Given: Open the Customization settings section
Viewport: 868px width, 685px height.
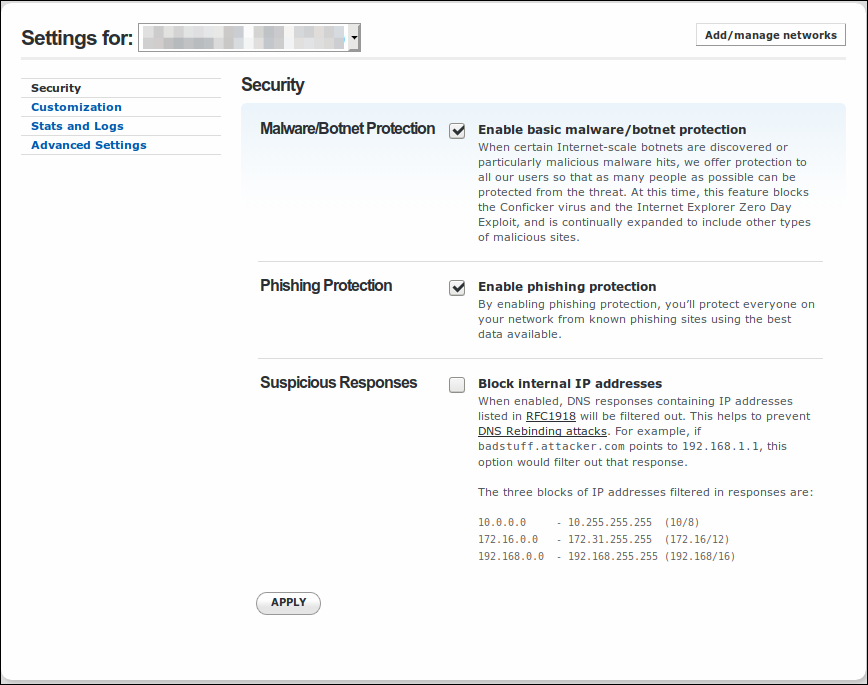Looking at the screenshot, I should click(76, 107).
